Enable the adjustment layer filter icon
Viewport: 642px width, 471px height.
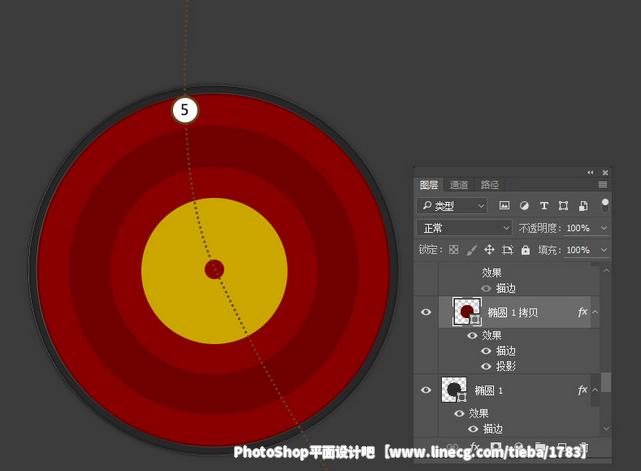tap(524, 206)
